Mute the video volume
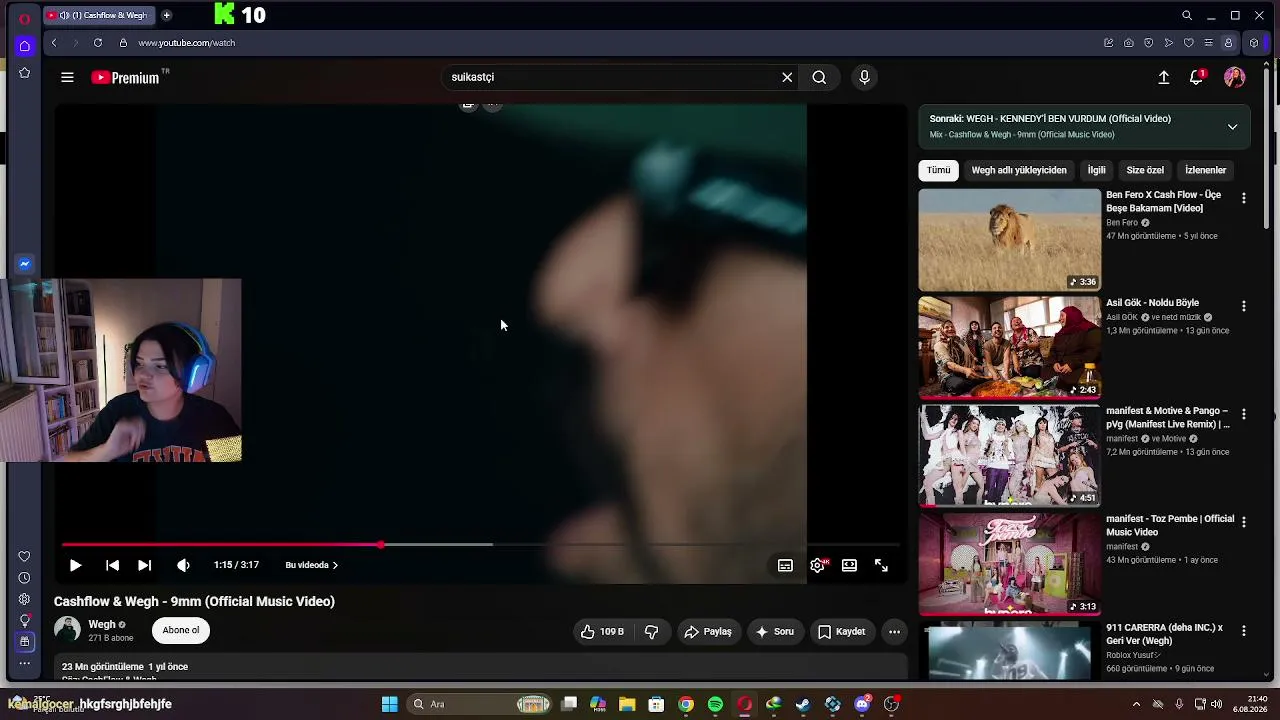Viewport: 1280px width, 720px height. [x=183, y=565]
